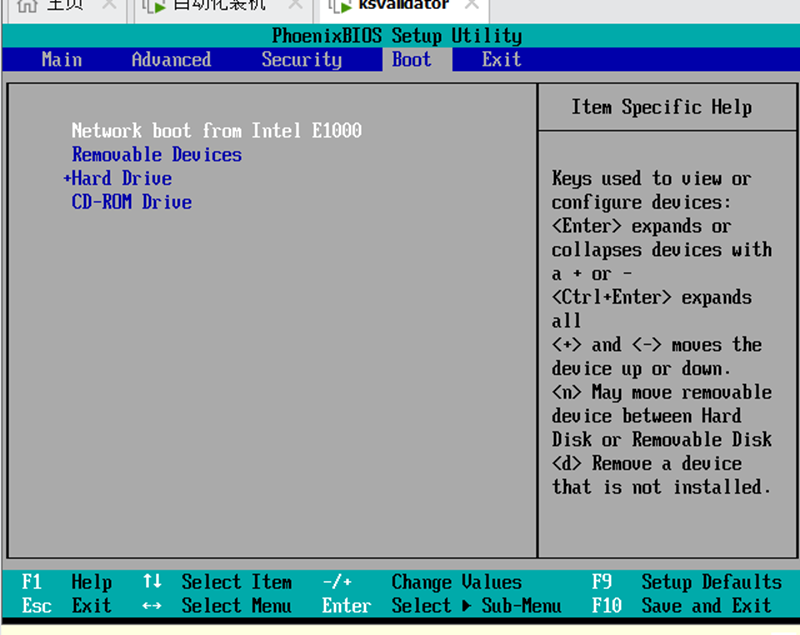Click the highlighted Boot menu header
The height and width of the screenshot is (635, 800).
tap(411, 60)
